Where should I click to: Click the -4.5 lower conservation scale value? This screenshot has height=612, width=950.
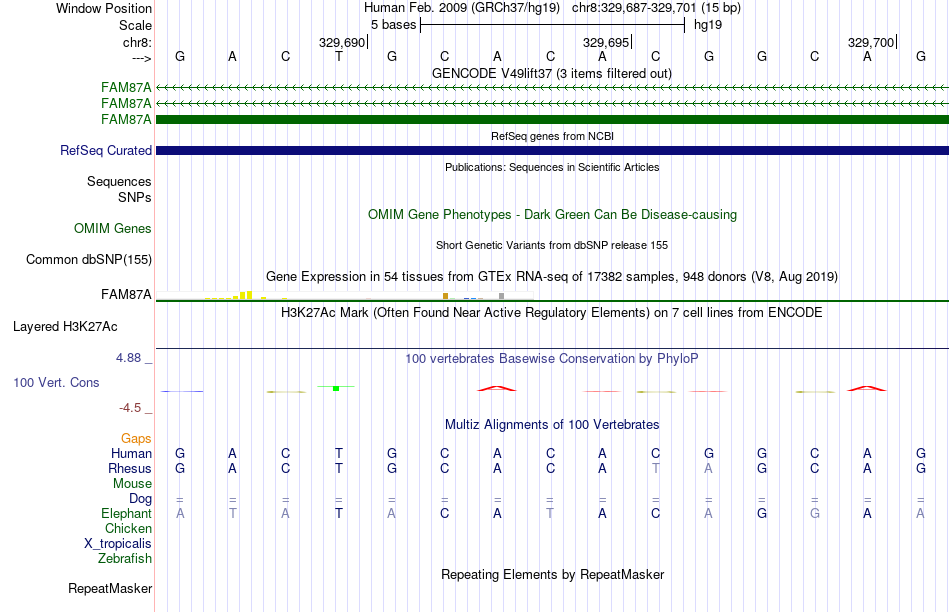coord(130,408)
